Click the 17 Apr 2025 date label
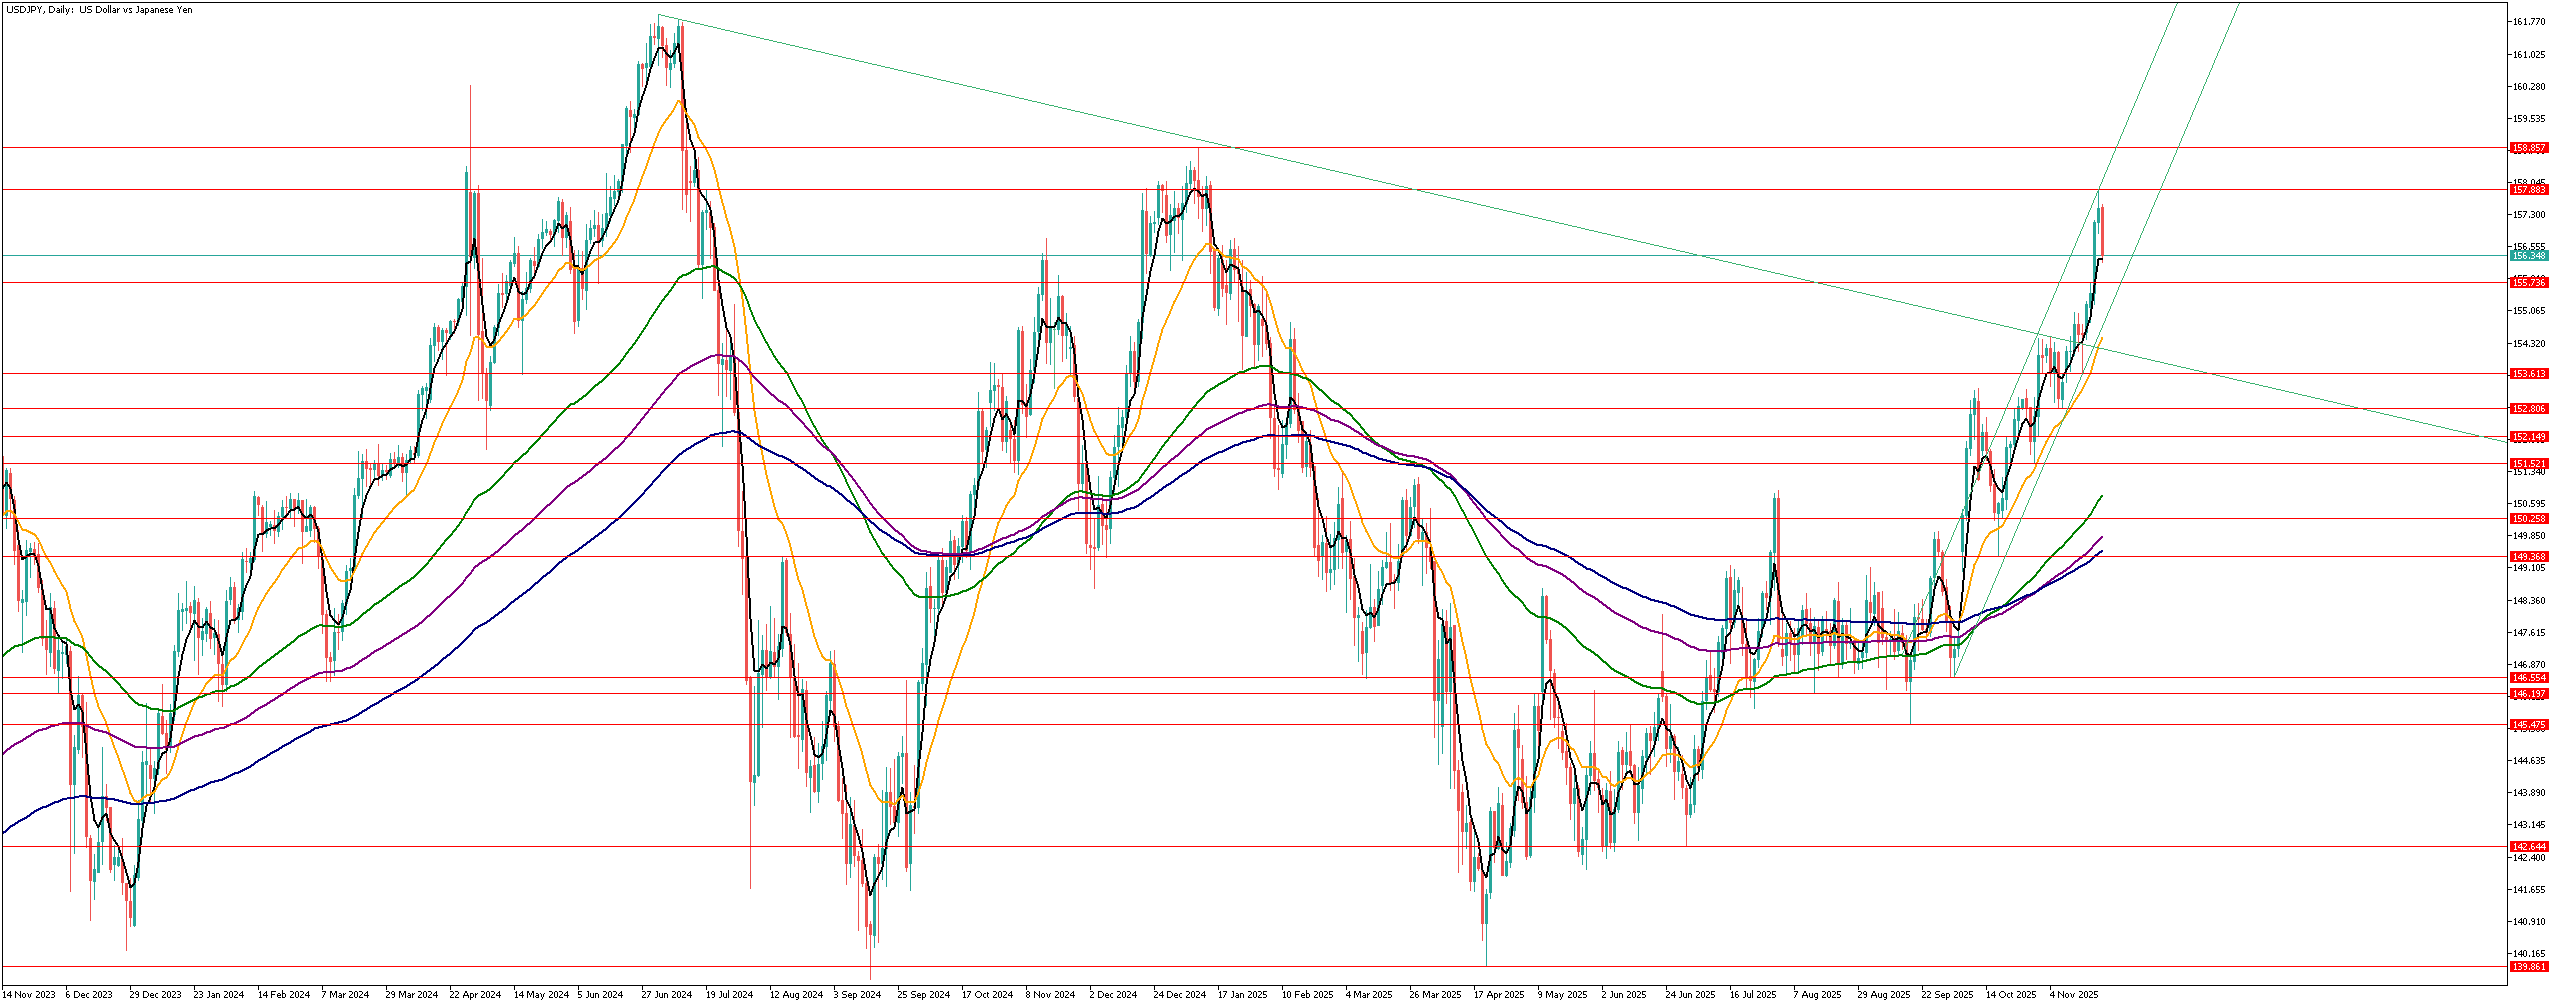This screenshot has height=1006, width=2560. [x=1499, y=995]
